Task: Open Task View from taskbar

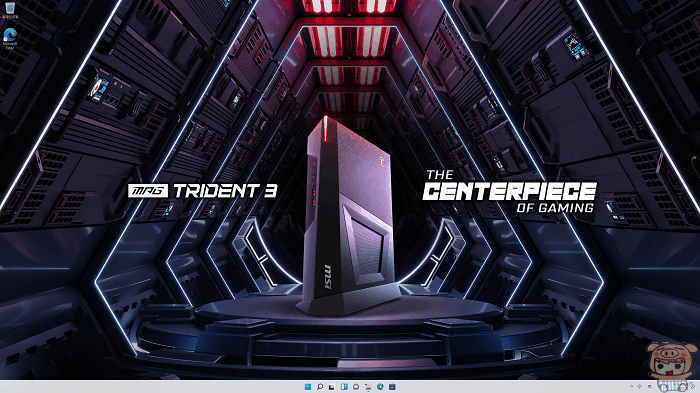Action: click(x=332, y=387)
